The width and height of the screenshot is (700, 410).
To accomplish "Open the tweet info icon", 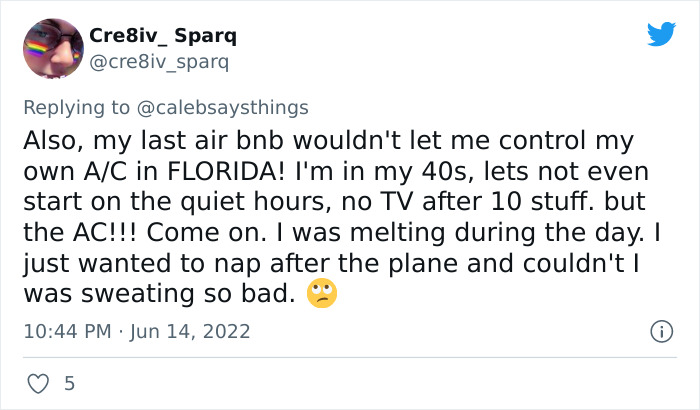I will click(660, 330).
